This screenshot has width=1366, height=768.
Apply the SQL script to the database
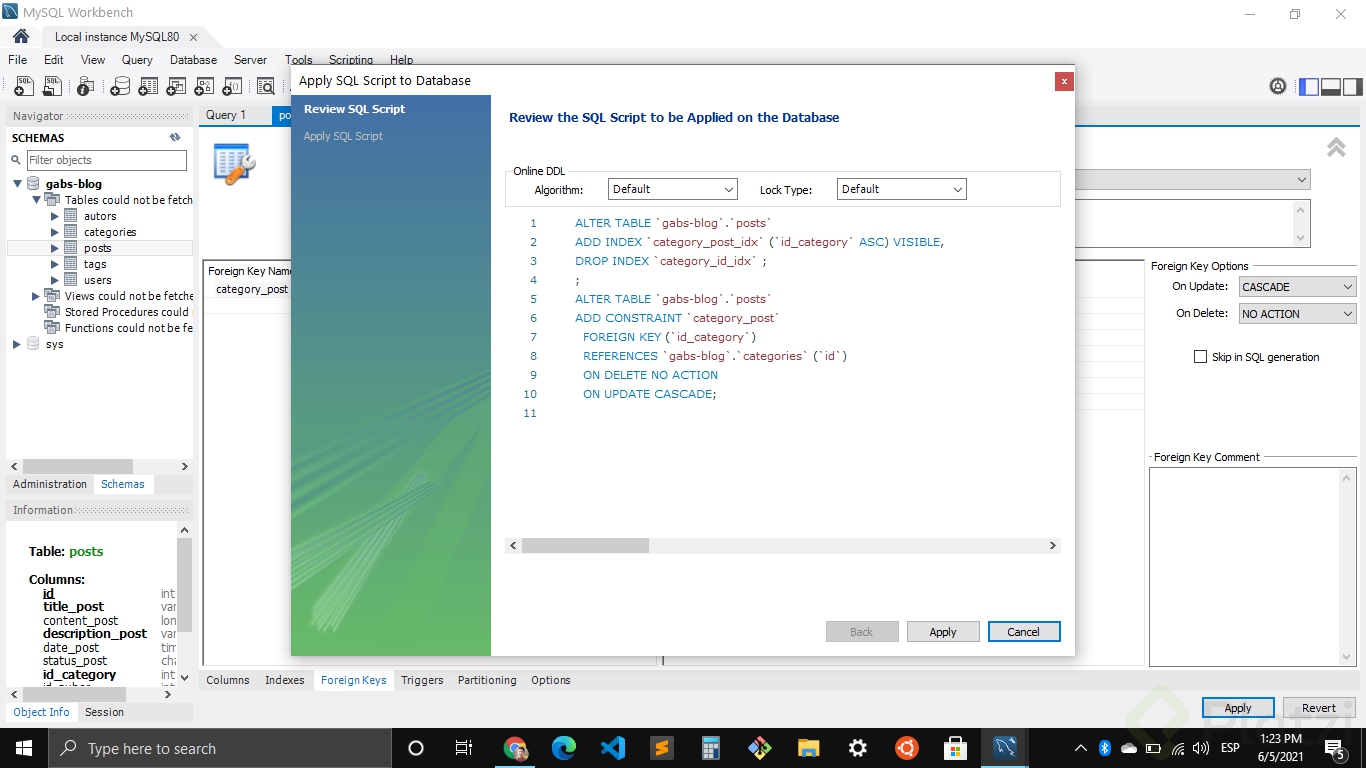click(941, 631)
